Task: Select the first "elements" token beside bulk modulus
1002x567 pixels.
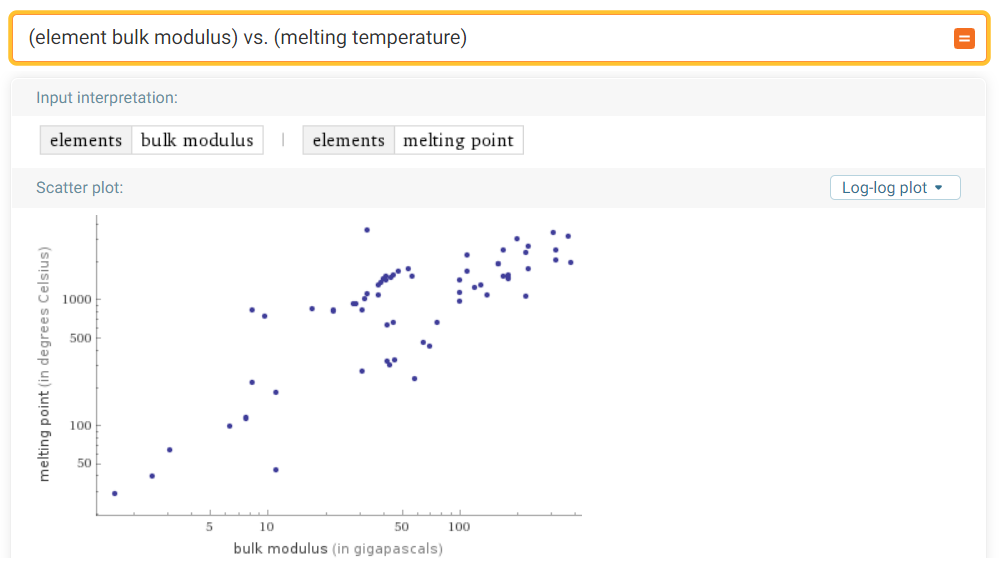Action: pos(86,140)
